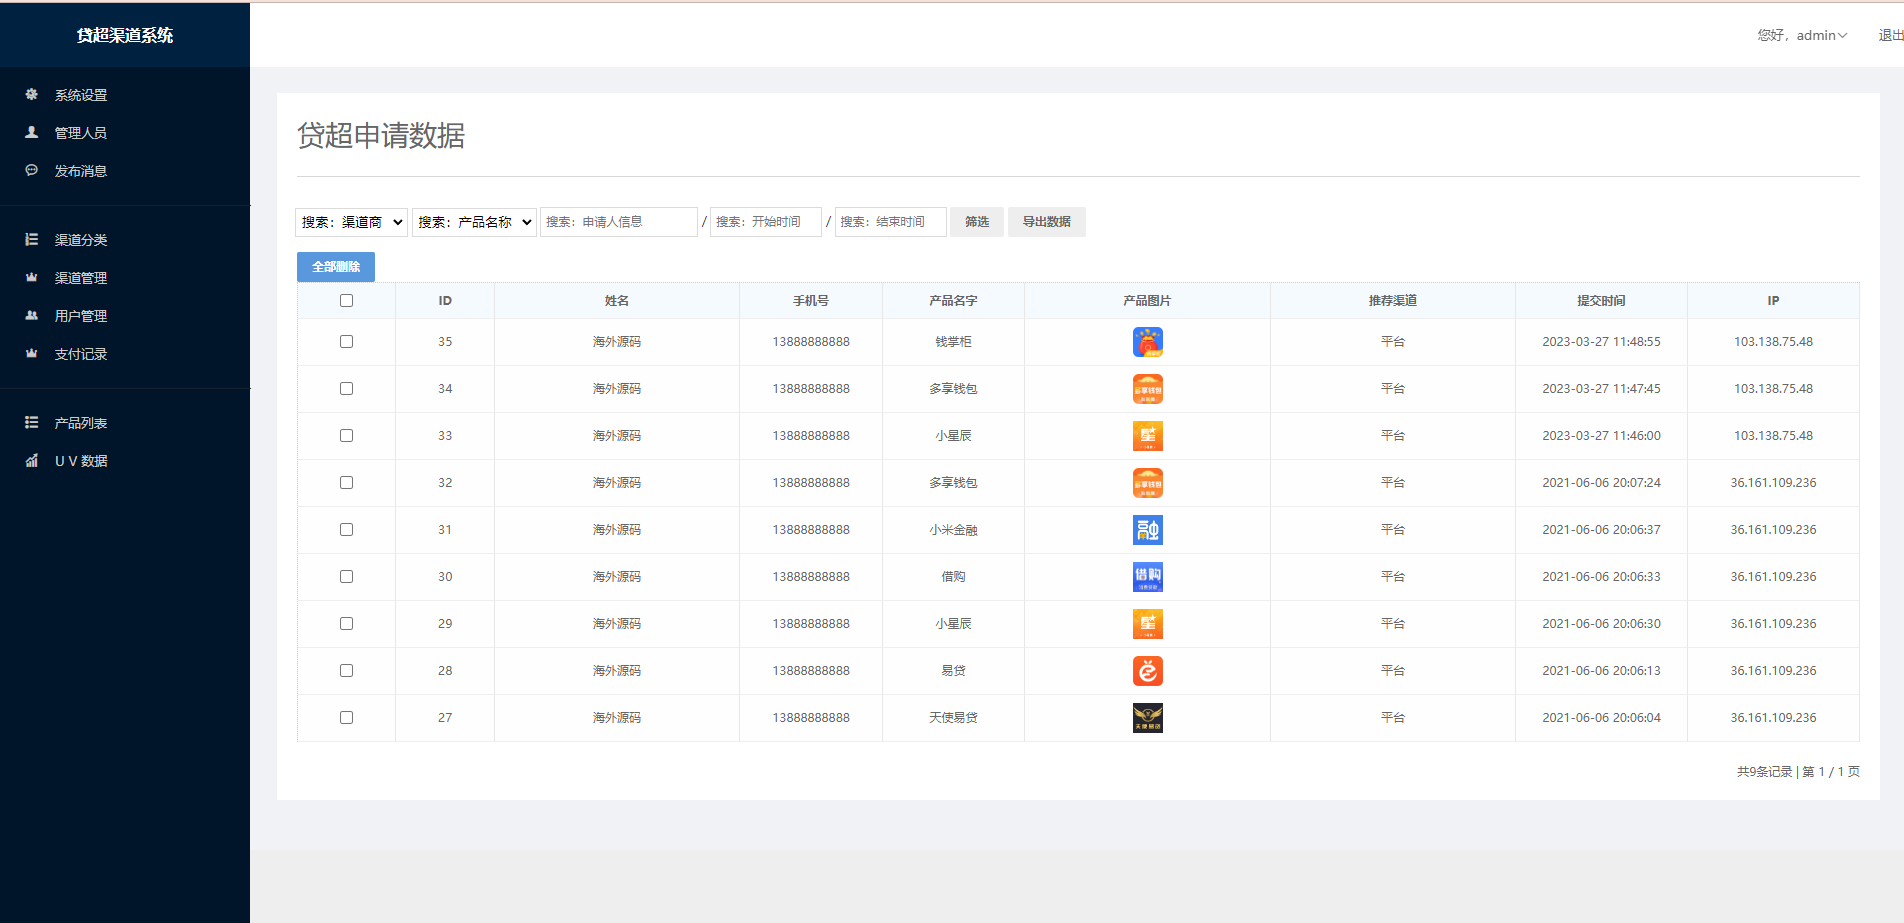Screen dimensions: 1904x923
Task: Go to 支付记录 in the sidebar
Action: pos(80,354)
